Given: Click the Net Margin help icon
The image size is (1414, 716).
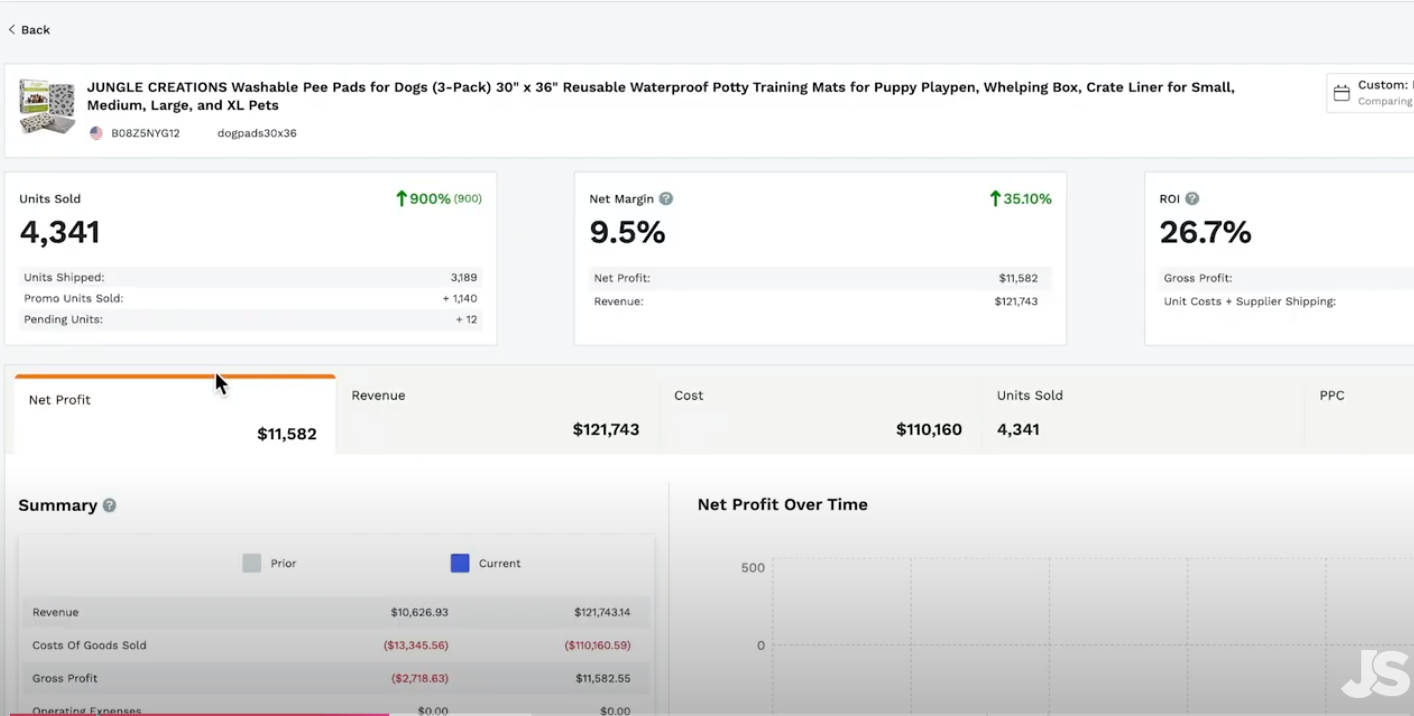Looking at the screenshot, I should [x=666, y=199].
